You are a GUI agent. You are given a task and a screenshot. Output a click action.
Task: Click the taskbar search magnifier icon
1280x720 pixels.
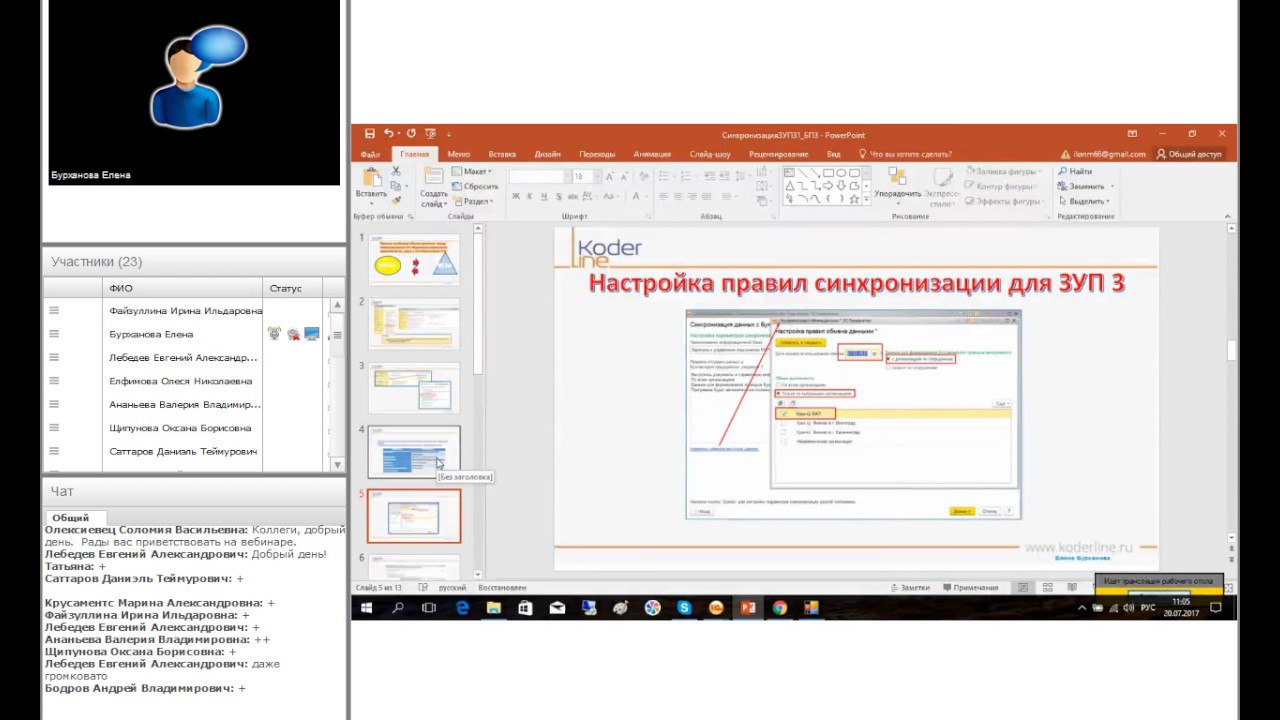tap(398, 608)
